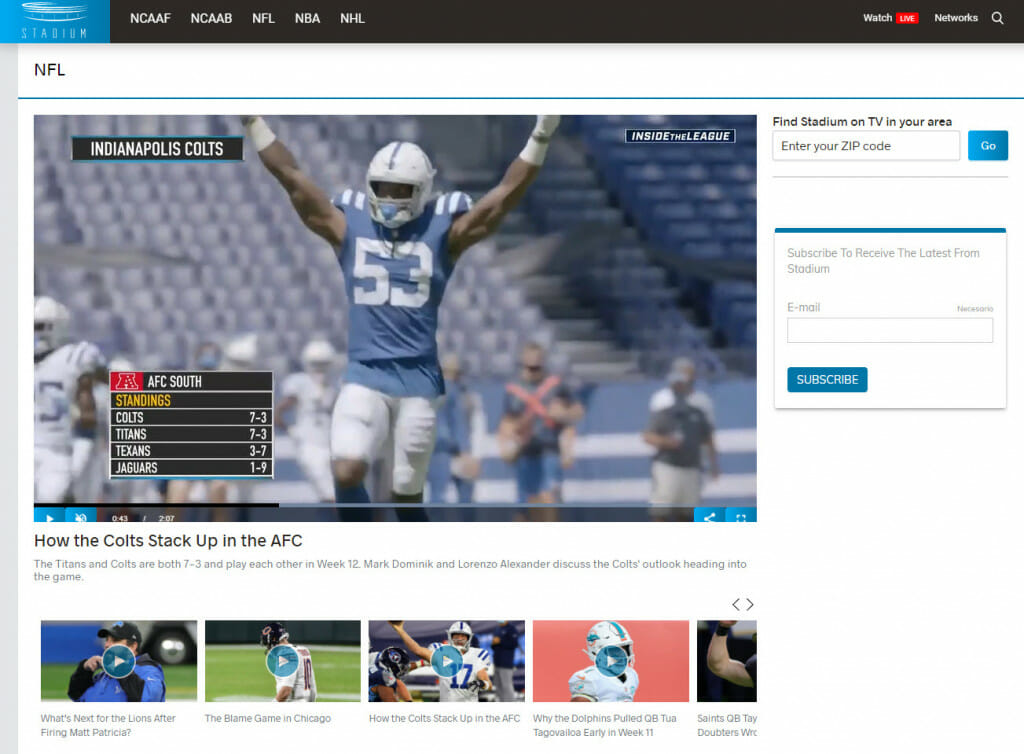The height and width of the screenshot is (754, 1024).
Task: Open "What's Next for the Lions" caption link
Action: pos(108,725)
